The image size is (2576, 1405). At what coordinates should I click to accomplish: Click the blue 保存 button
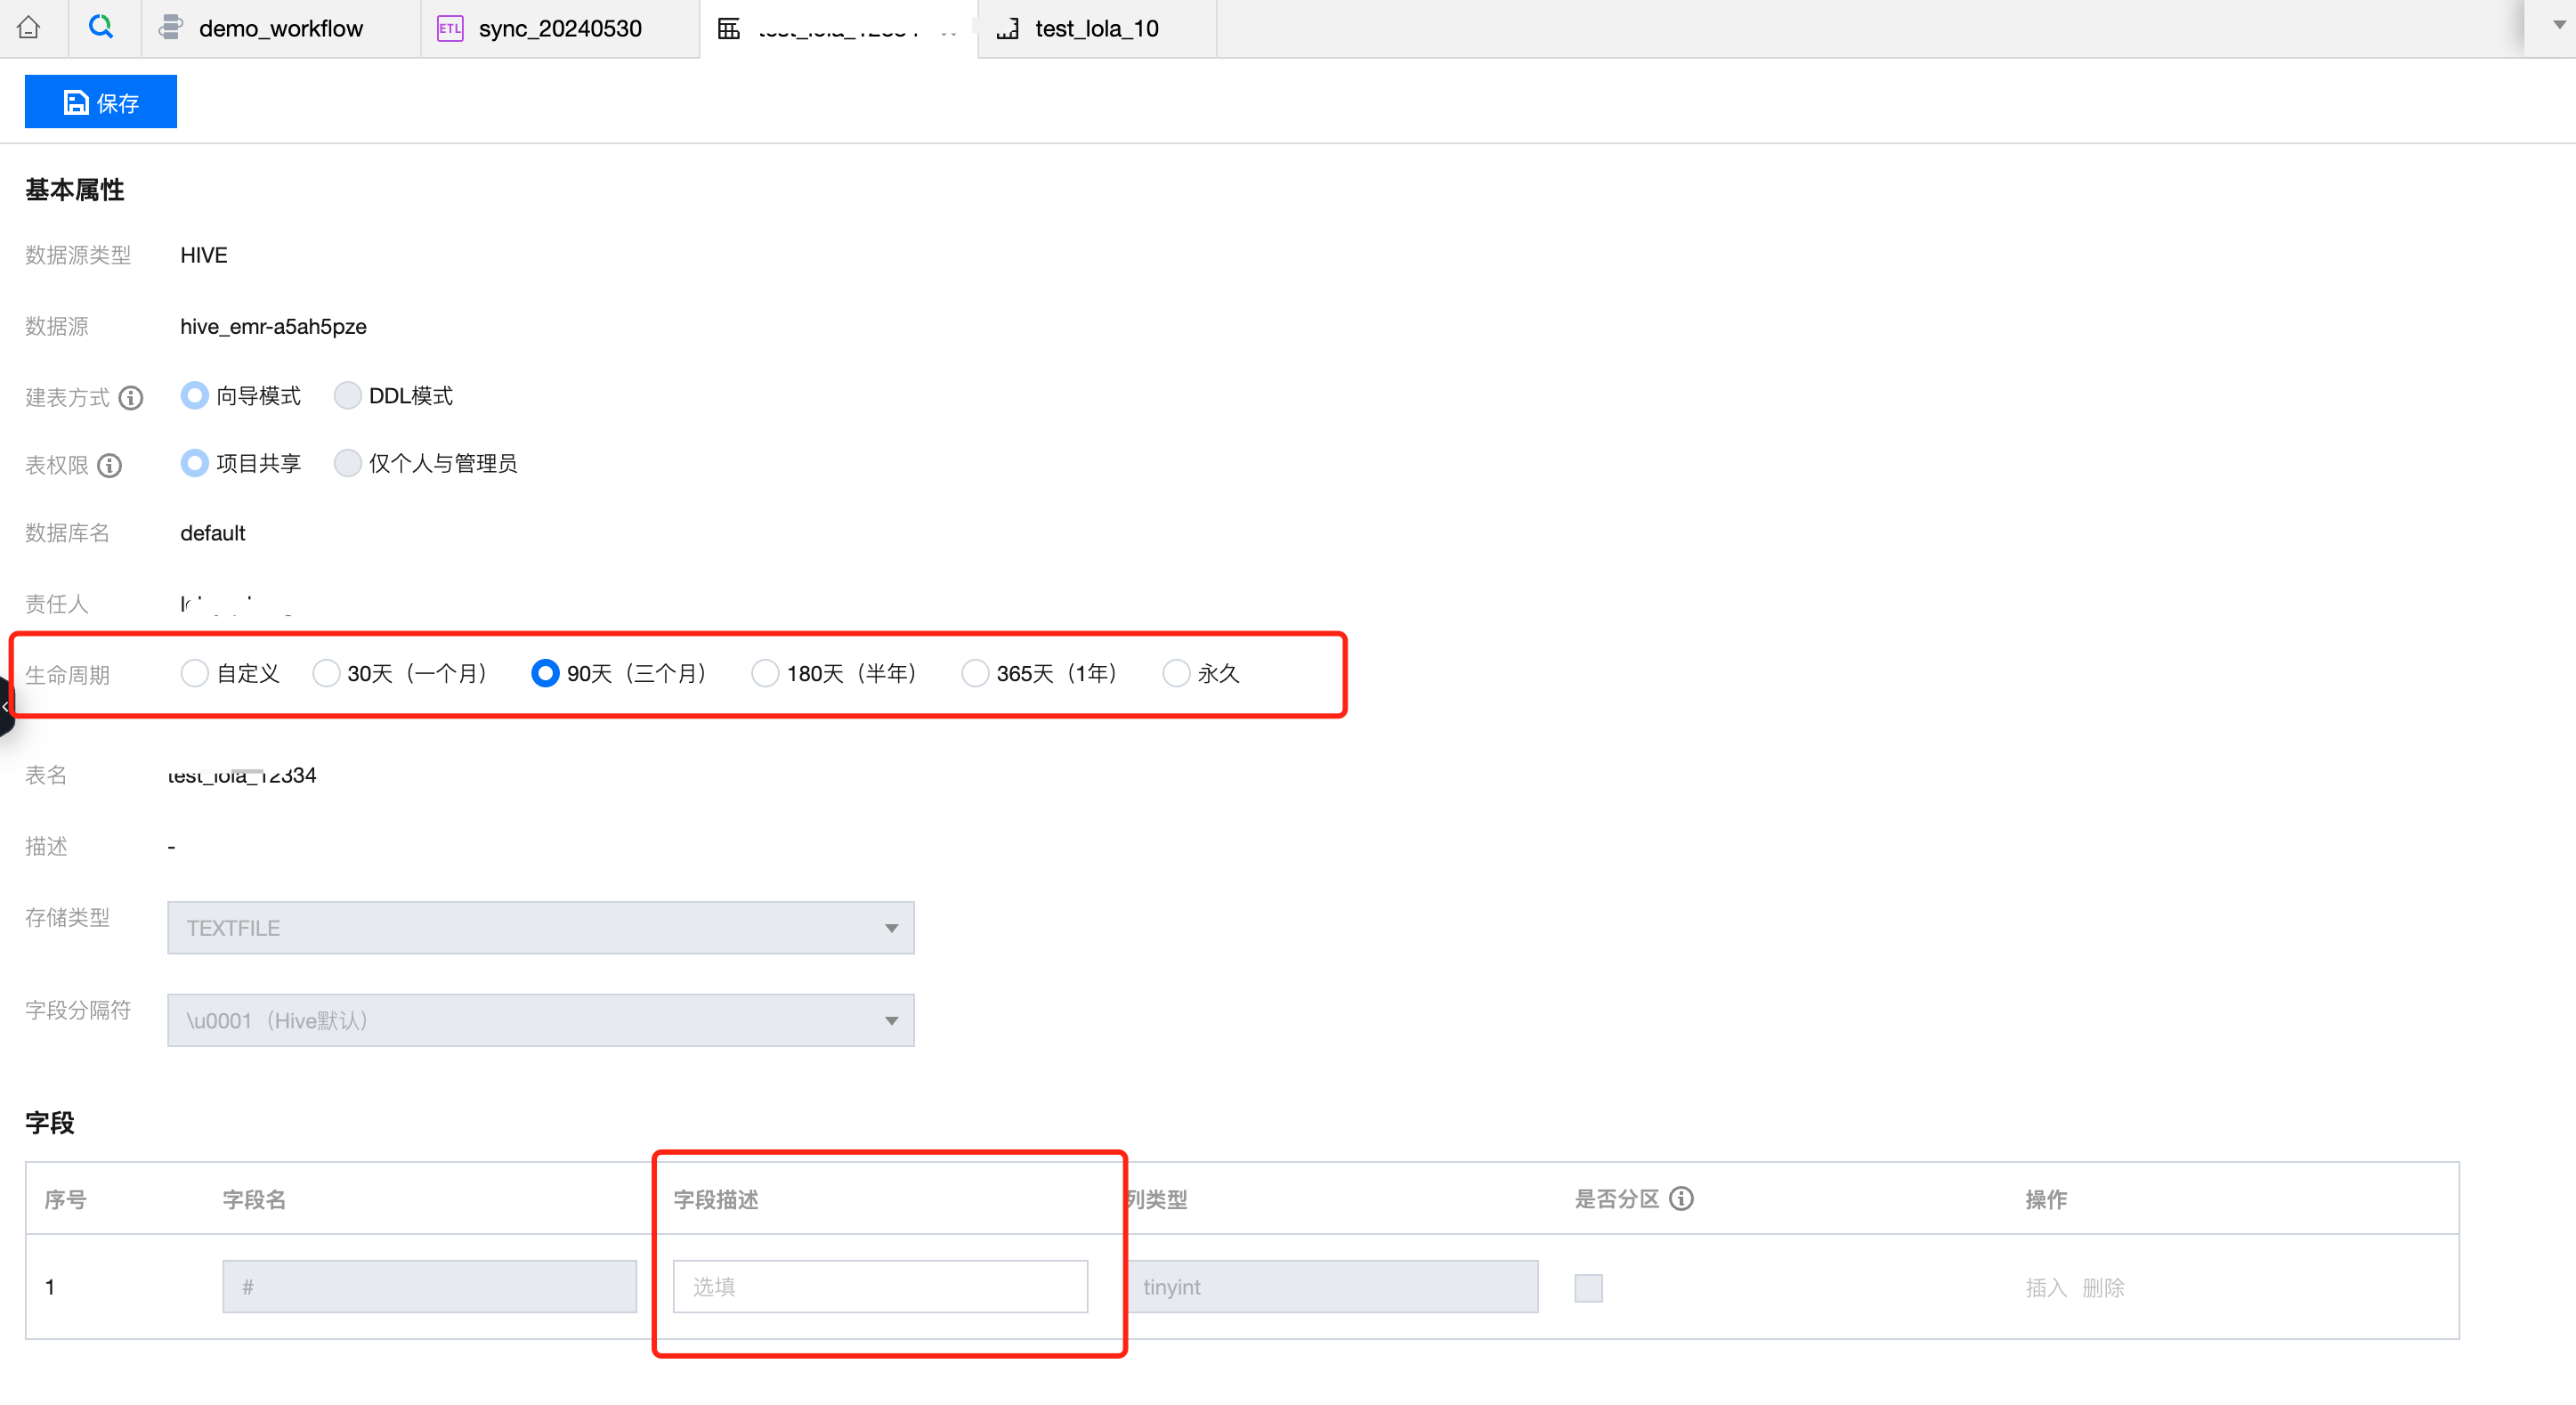[x=101, y=102]
